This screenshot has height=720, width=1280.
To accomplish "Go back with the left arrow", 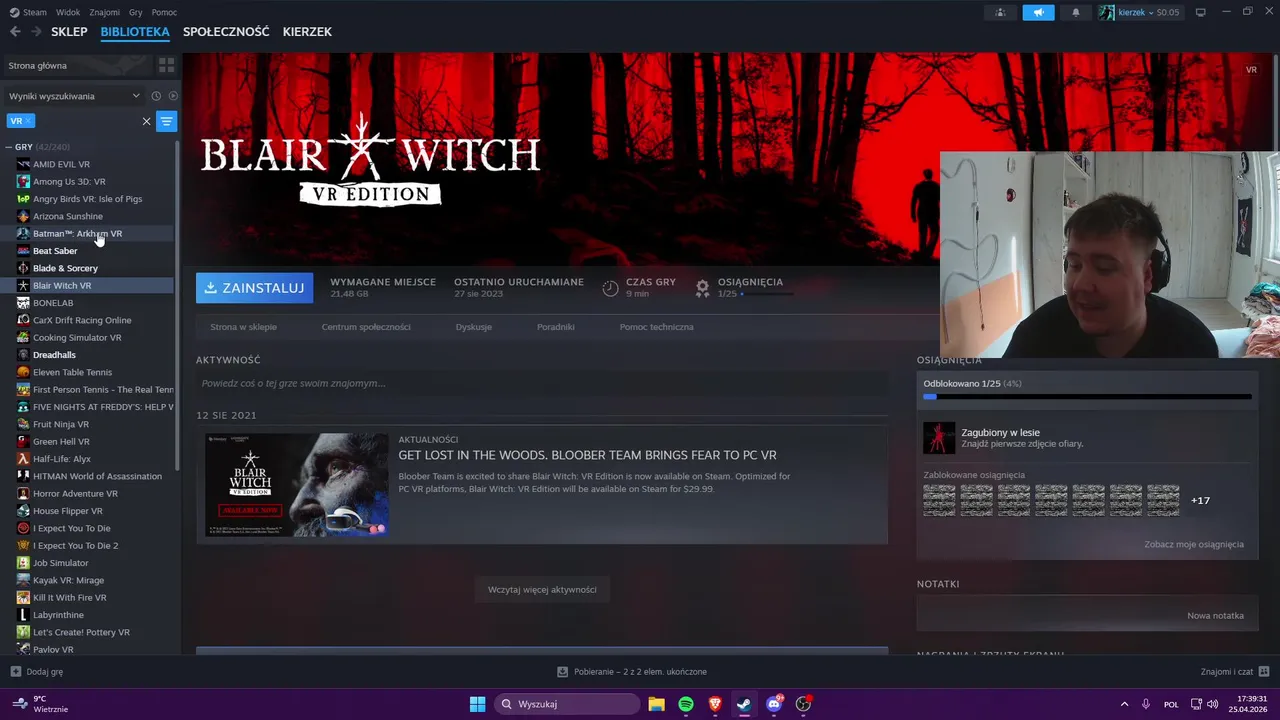I will [15, 32].
